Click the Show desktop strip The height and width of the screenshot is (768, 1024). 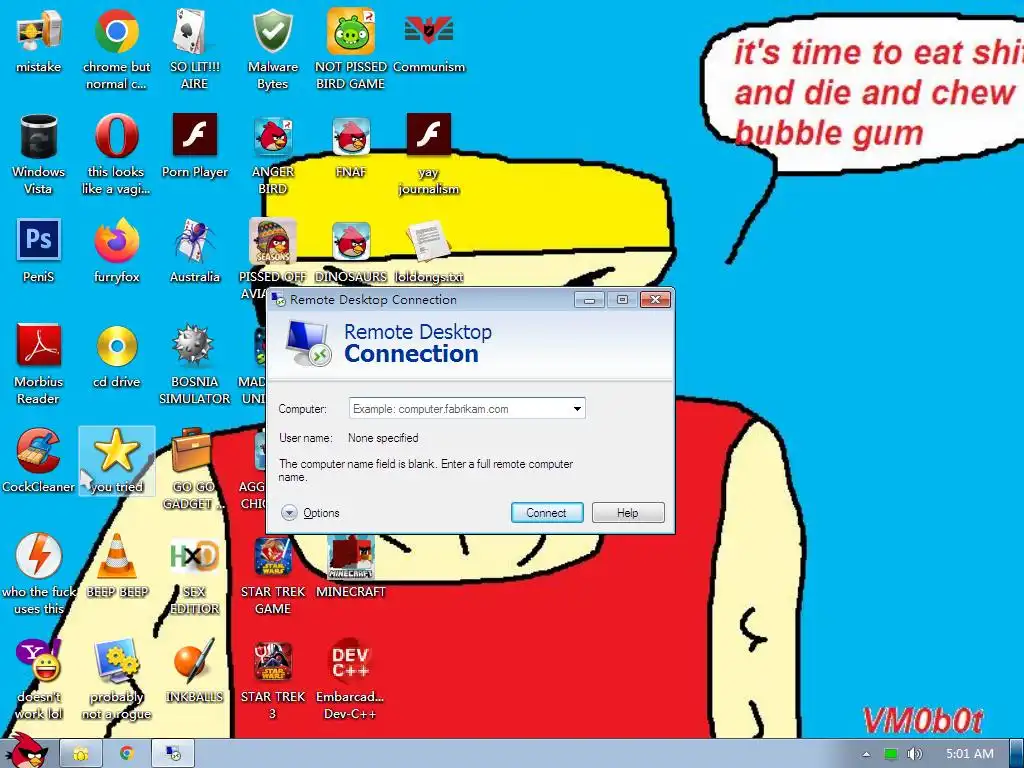(1017, 754)
